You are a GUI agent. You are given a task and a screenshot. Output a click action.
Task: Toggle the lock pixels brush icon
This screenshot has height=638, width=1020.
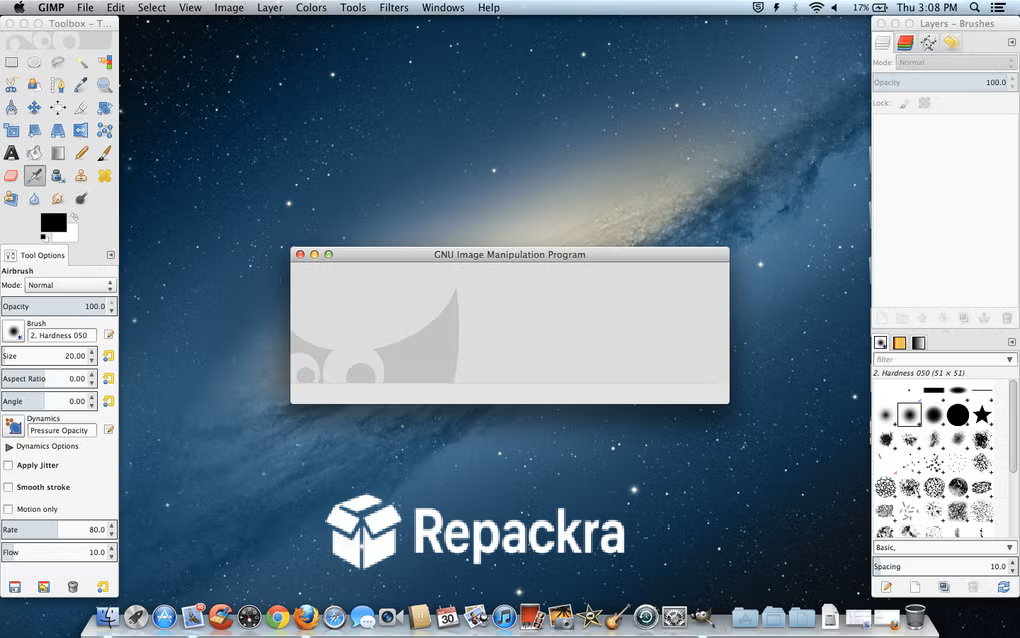[x=904, y=103]
